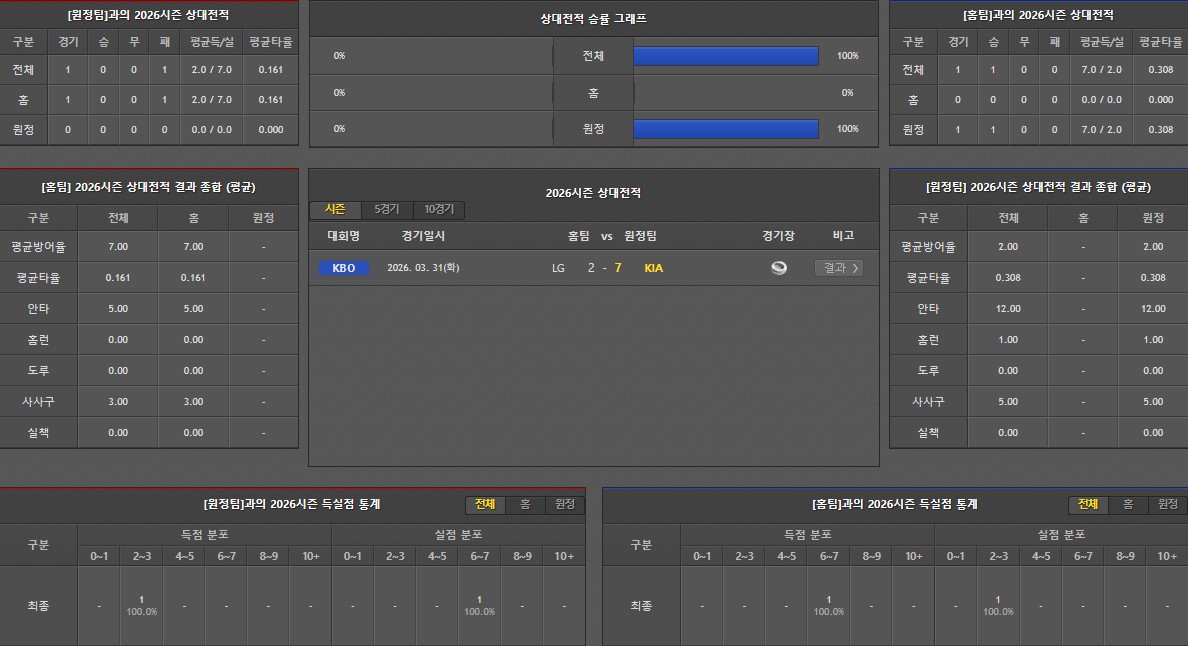
Task: Click the 경기장 column header
Action: 778,236
